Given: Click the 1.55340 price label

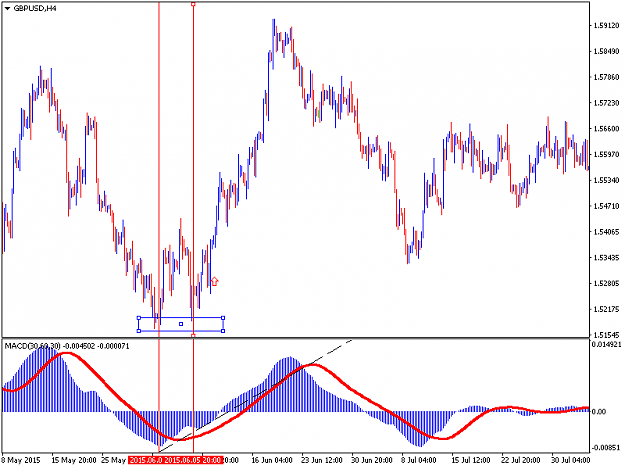Looking at the screenshot, I should [606, 180].
